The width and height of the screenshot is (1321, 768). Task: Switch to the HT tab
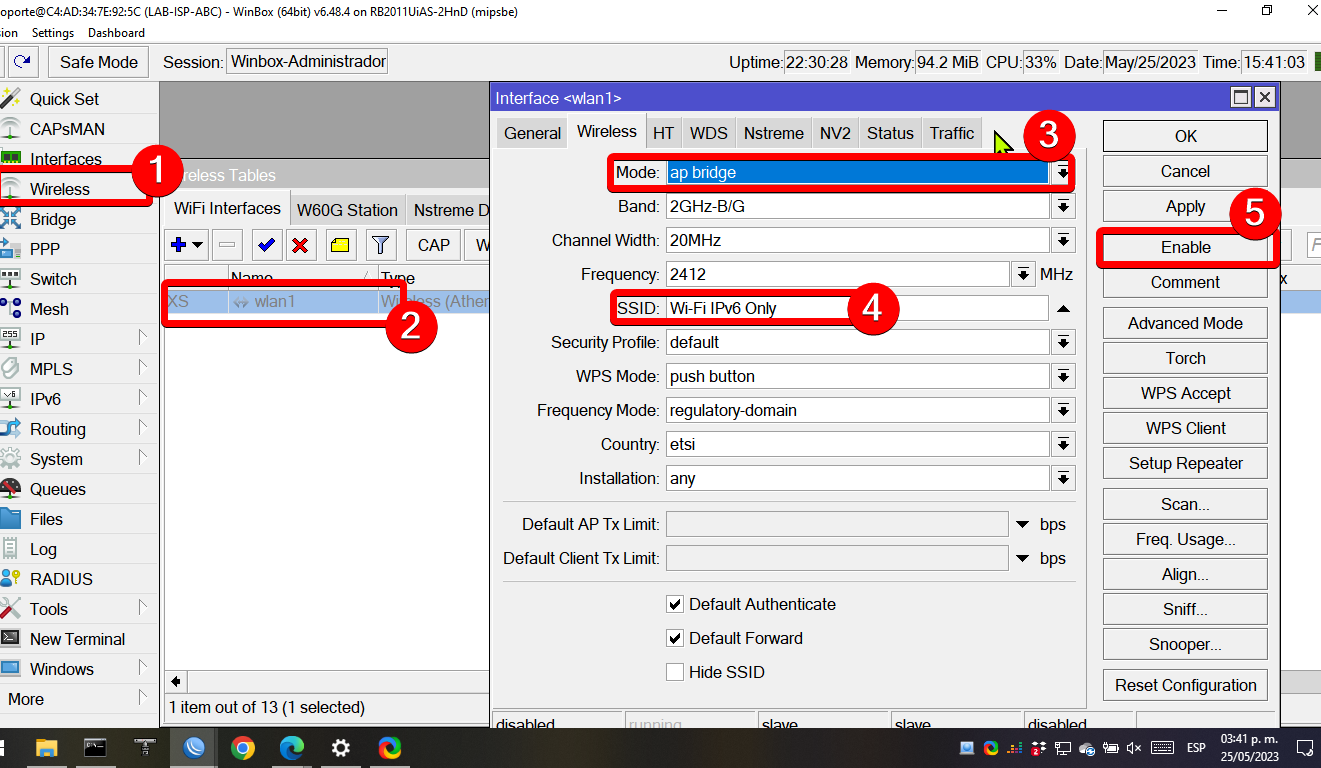tap(663, 132)
